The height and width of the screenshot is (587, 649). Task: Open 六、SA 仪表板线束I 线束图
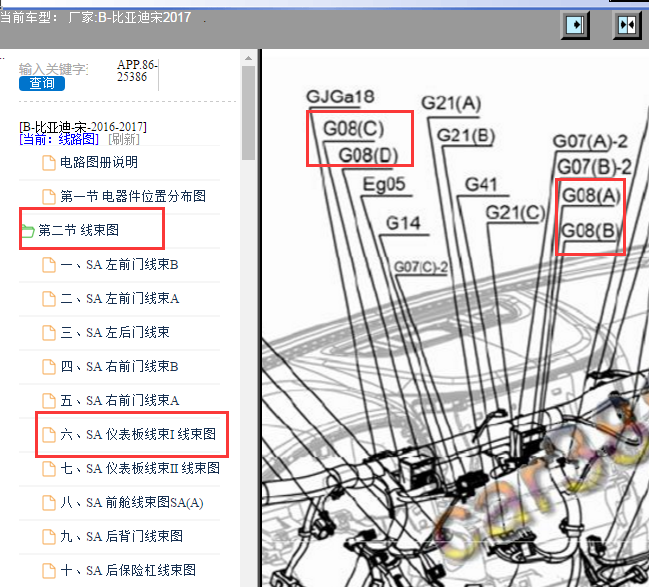pos(138,434)
